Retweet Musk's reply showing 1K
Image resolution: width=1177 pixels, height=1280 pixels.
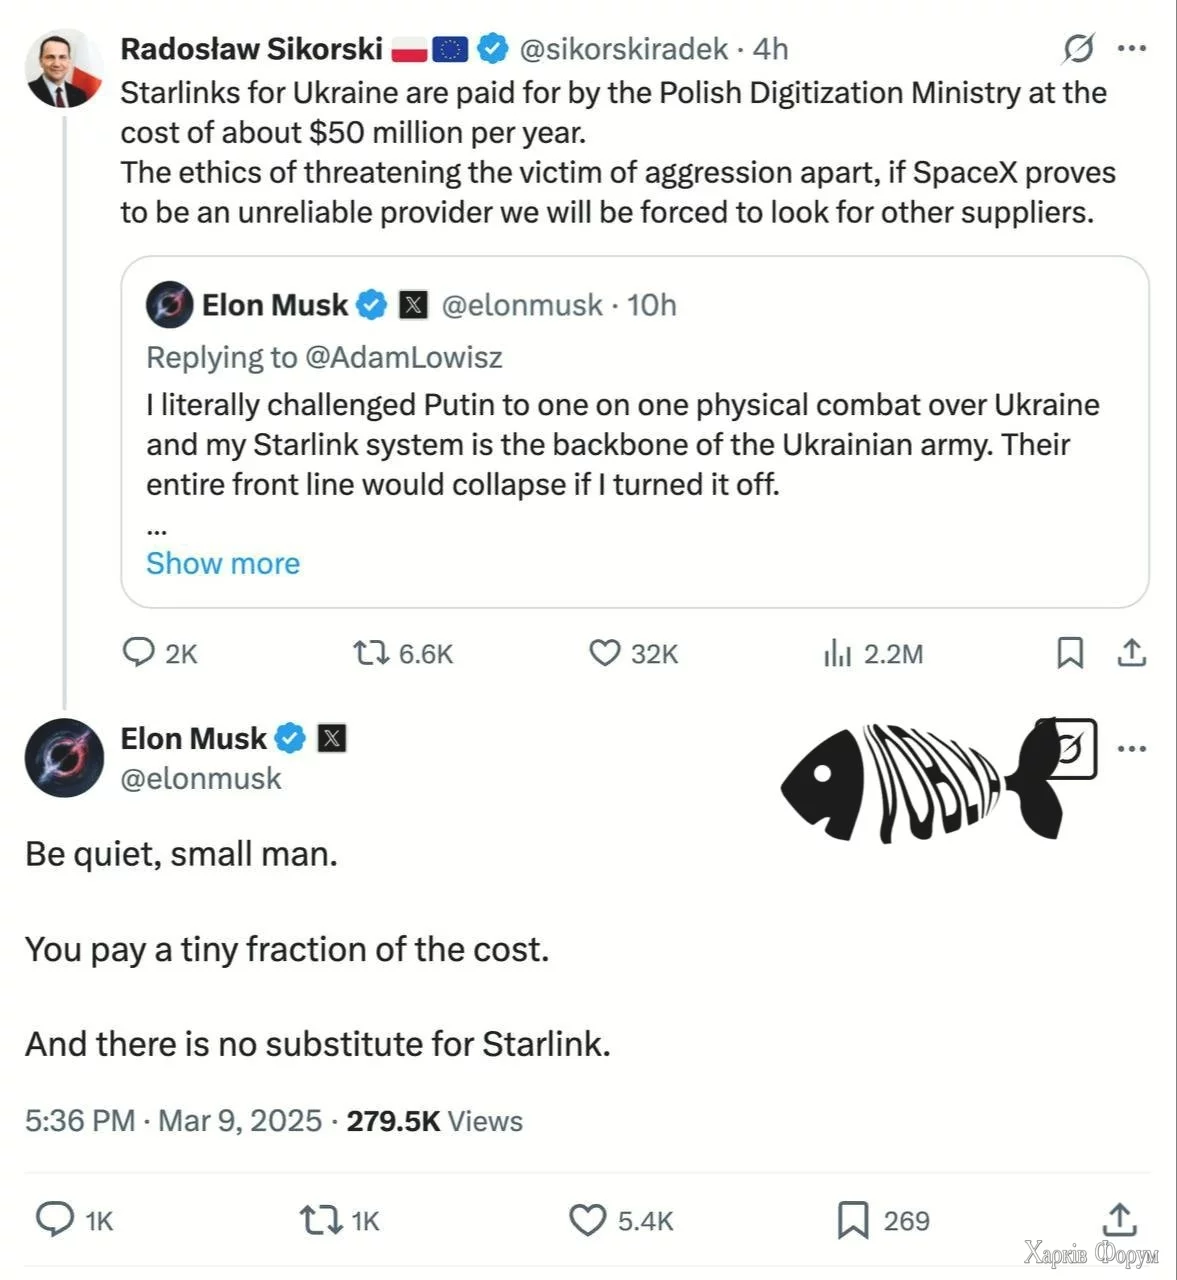[321, 1220]
